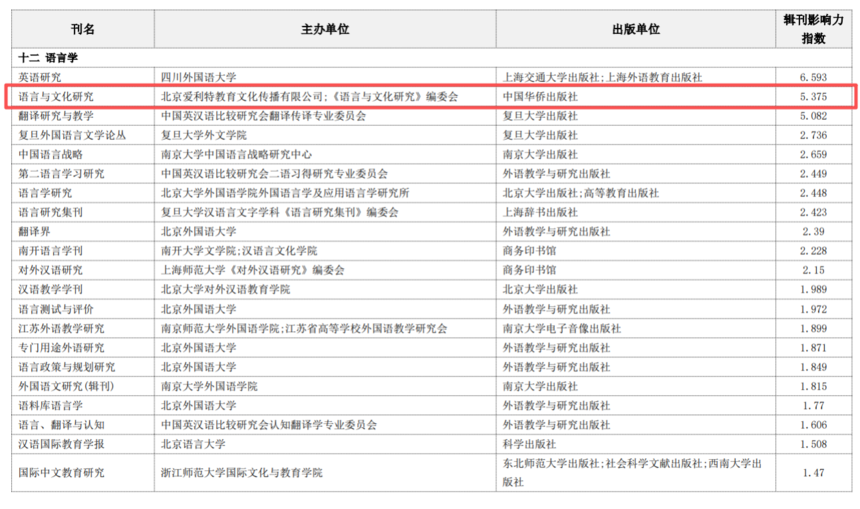
Task: Select journal name 英语研究
Action: coord(39,77)
